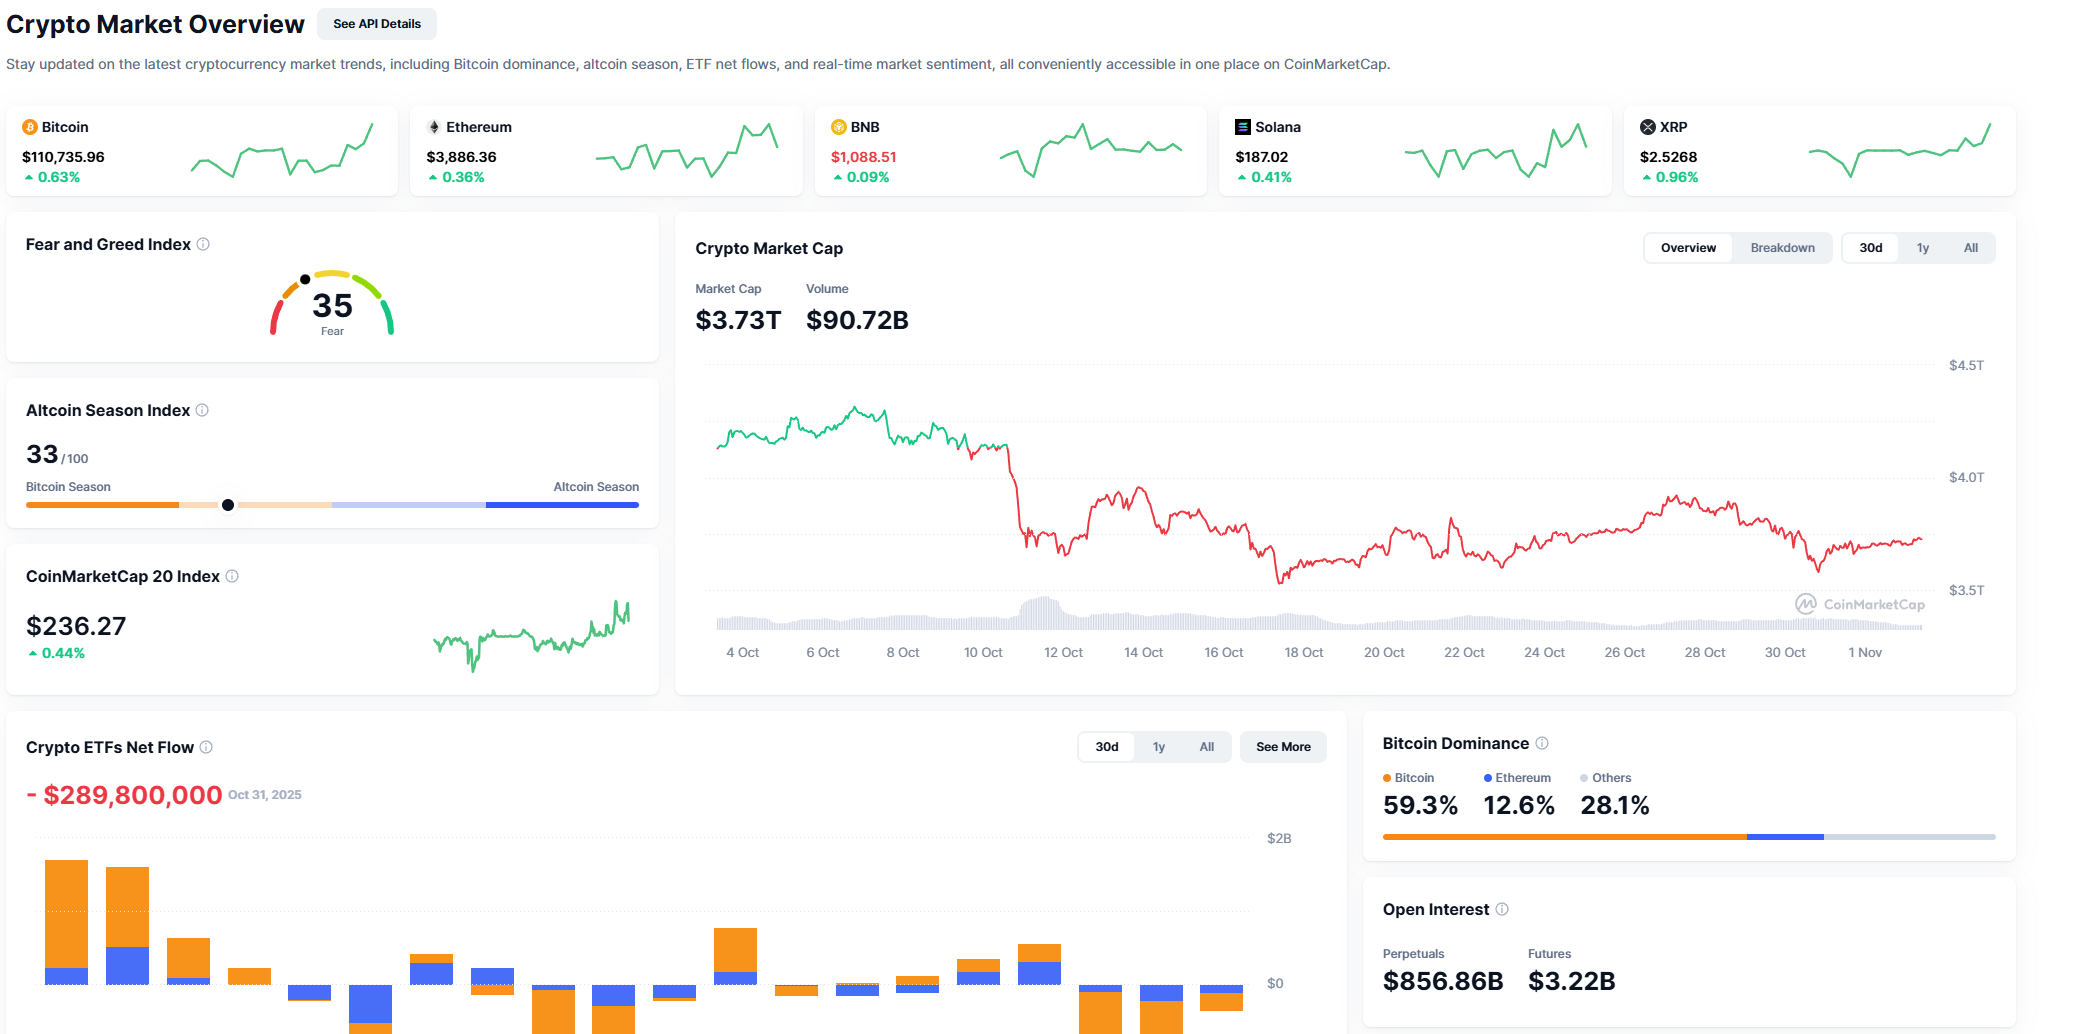Click the BNB coin logo icon
This screenshot has height=1034, width=2086.
840,127
